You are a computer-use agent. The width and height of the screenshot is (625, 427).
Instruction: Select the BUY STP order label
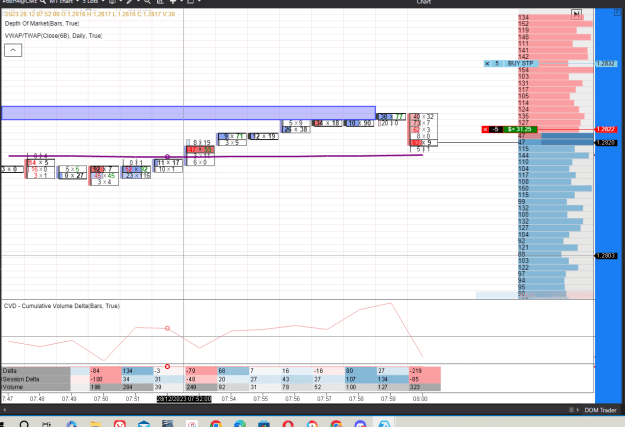[x=520, y=63]
